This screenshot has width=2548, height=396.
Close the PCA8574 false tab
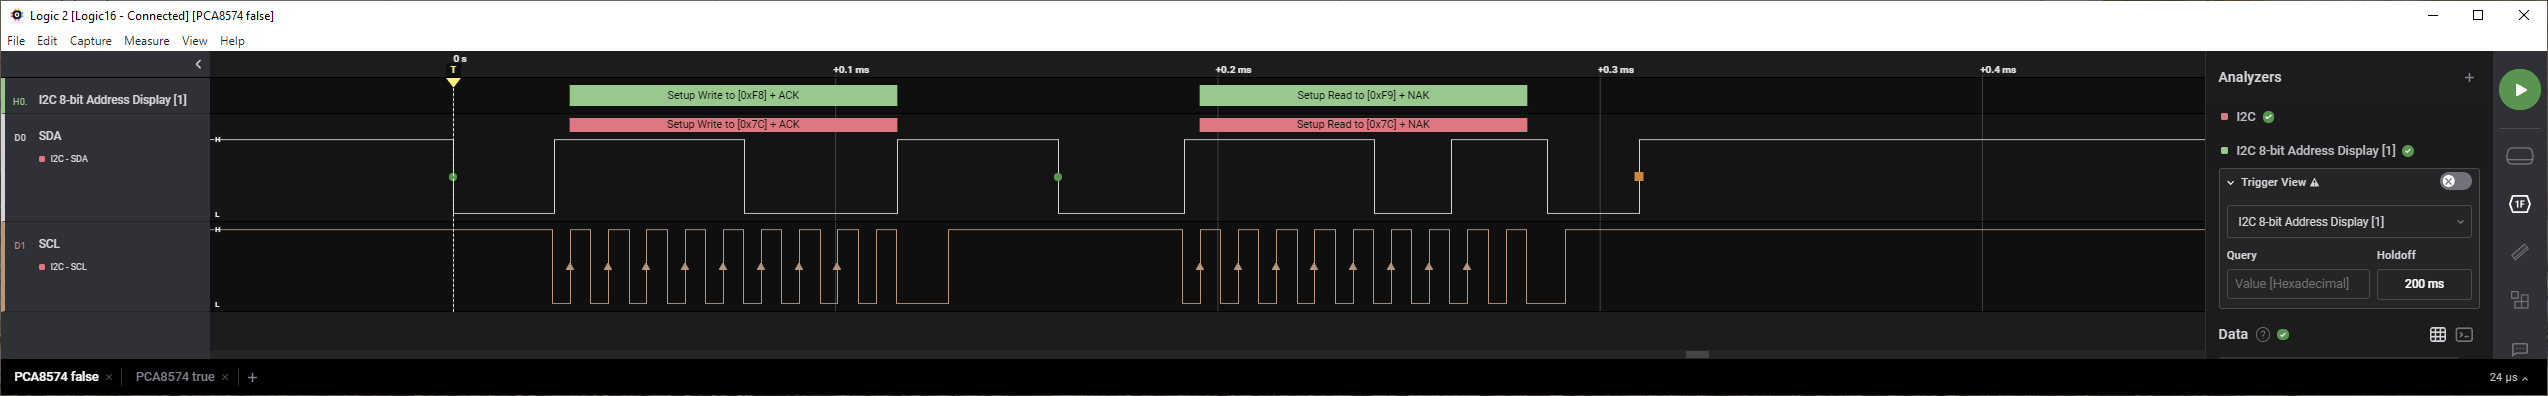coord(109,378)
